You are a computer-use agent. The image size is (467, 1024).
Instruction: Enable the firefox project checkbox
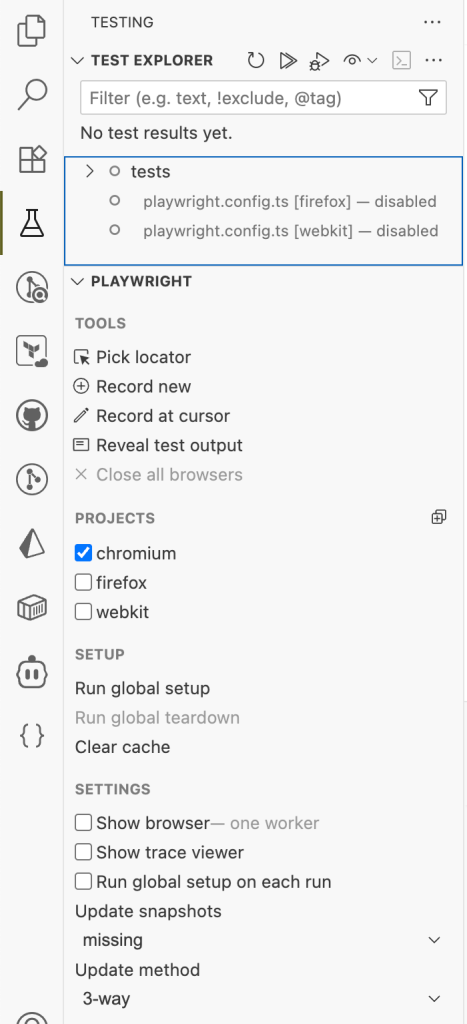coord(83,582)
